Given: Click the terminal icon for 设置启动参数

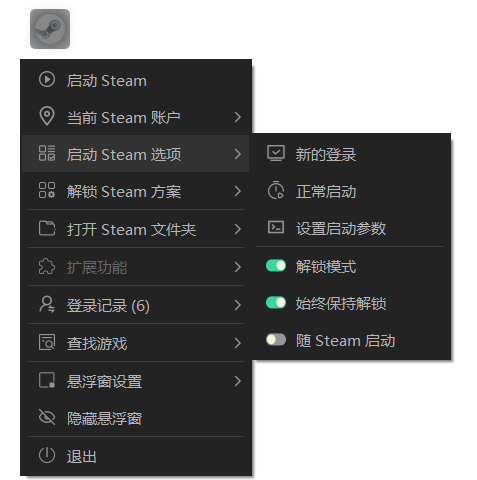Looking at the screenshot, I should point(276,228).
